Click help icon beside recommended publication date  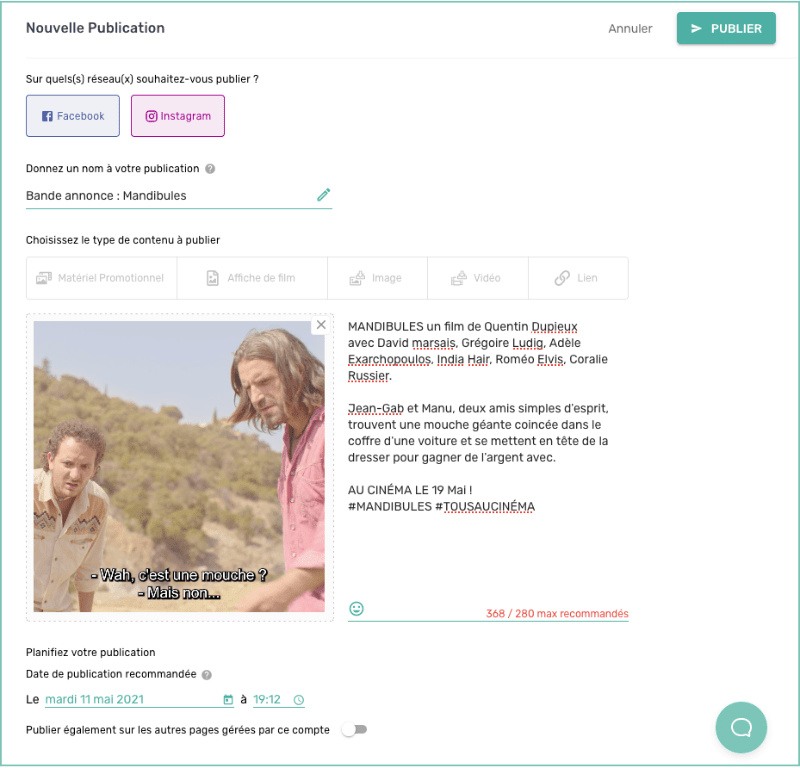pos(206,675)
